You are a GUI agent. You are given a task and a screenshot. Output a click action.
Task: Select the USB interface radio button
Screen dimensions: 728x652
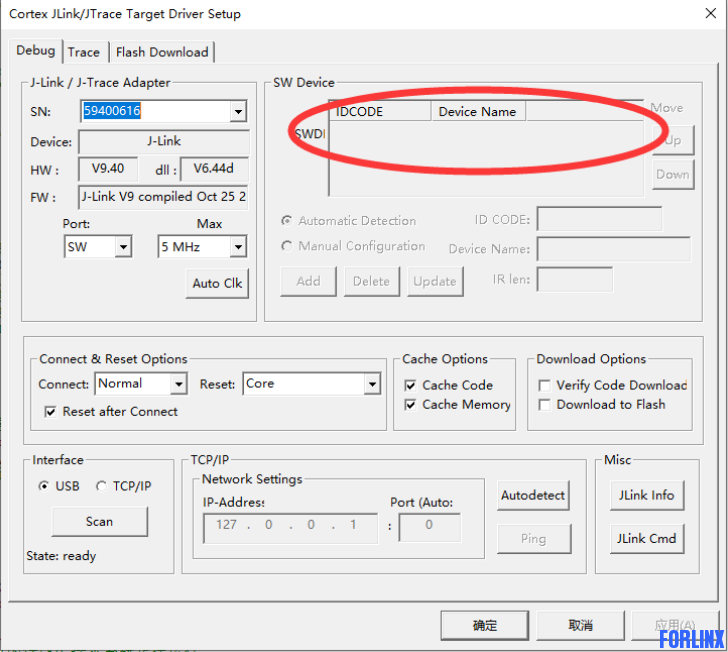point(44,486)
